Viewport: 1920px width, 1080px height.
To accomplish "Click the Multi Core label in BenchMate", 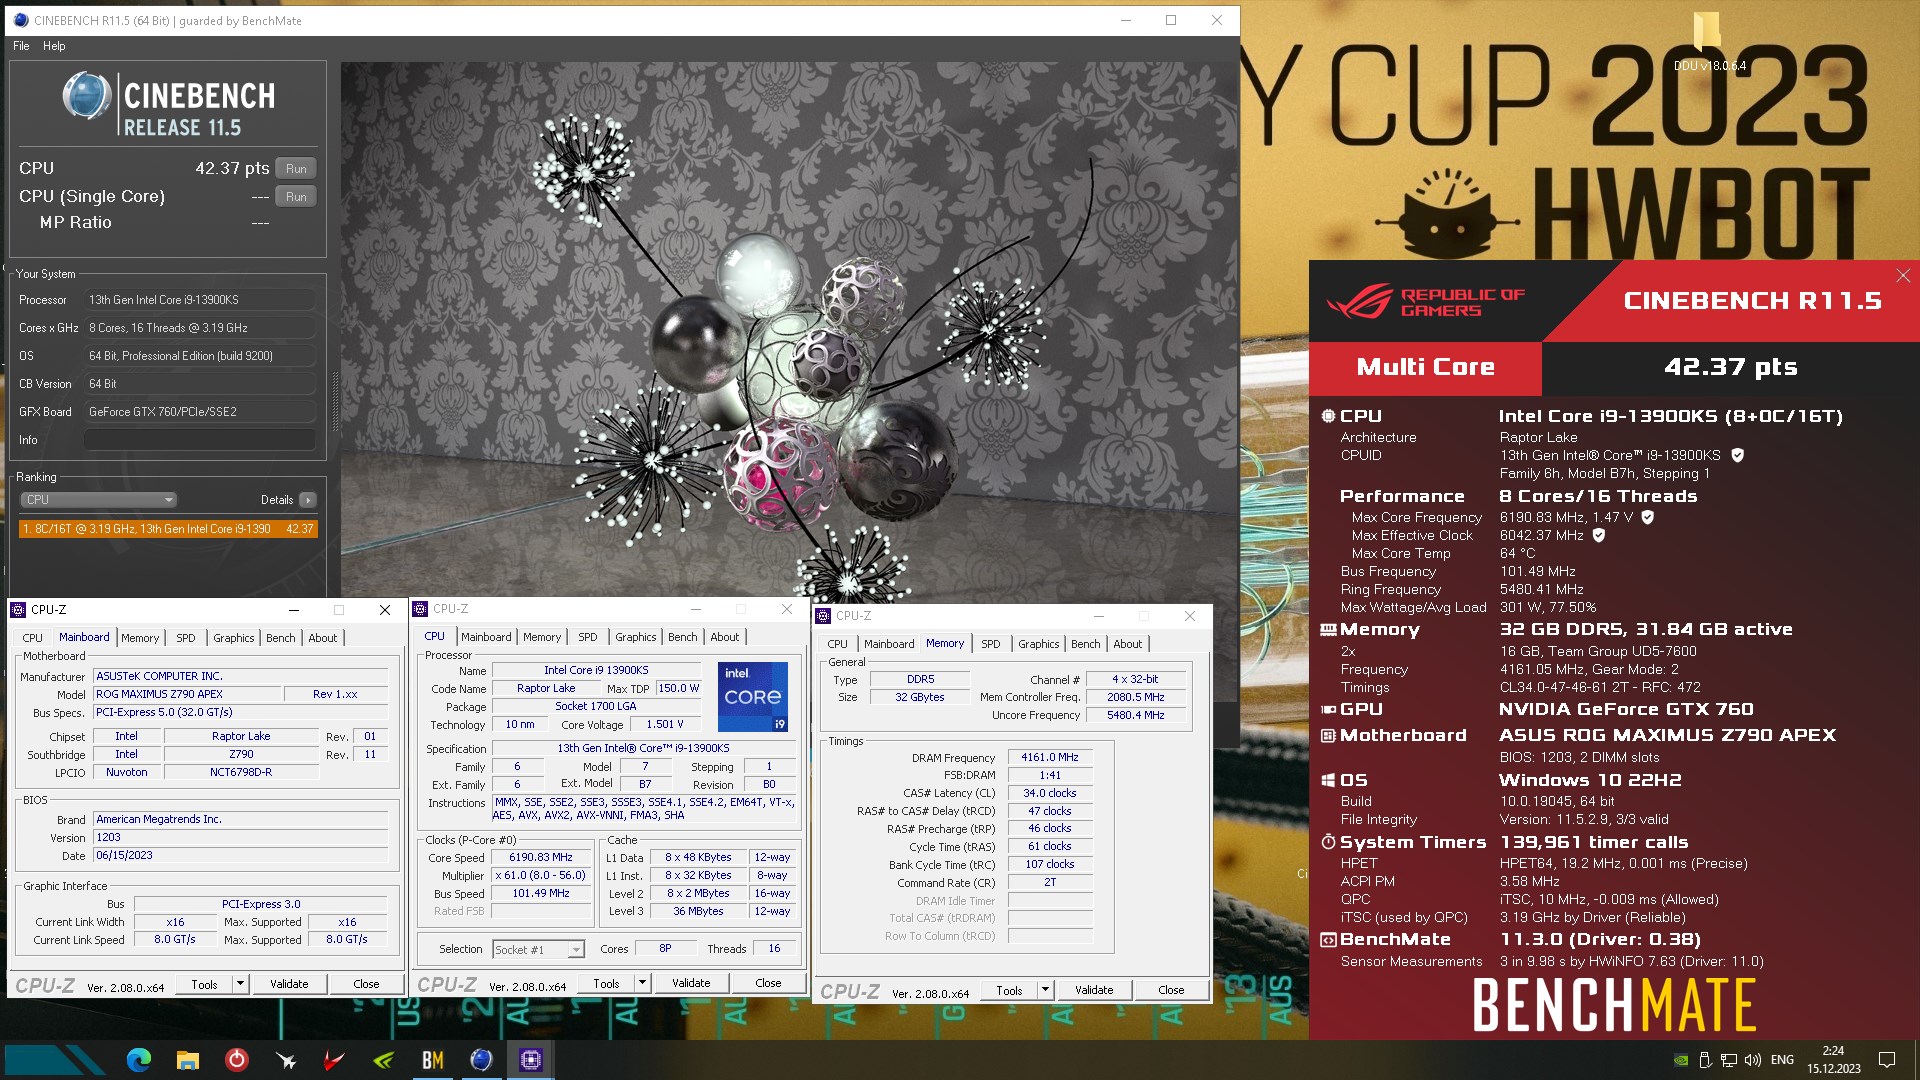I will [x=1425, y=367].
